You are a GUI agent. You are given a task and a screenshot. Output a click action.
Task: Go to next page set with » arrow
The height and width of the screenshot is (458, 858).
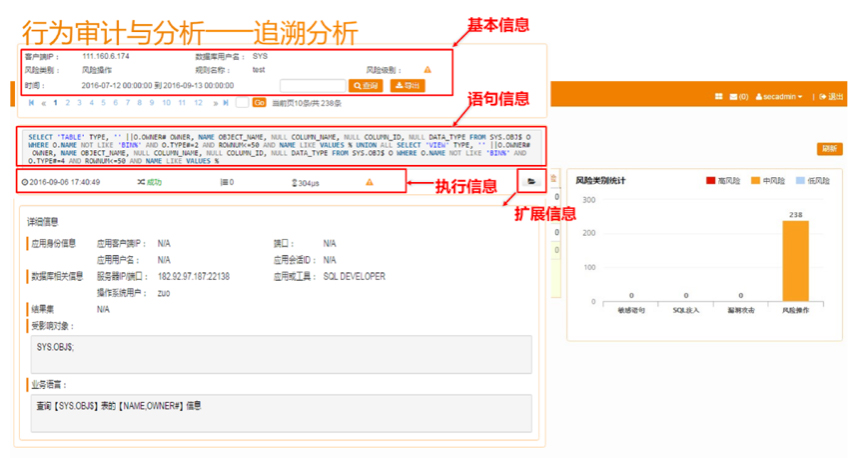(215, 102)
